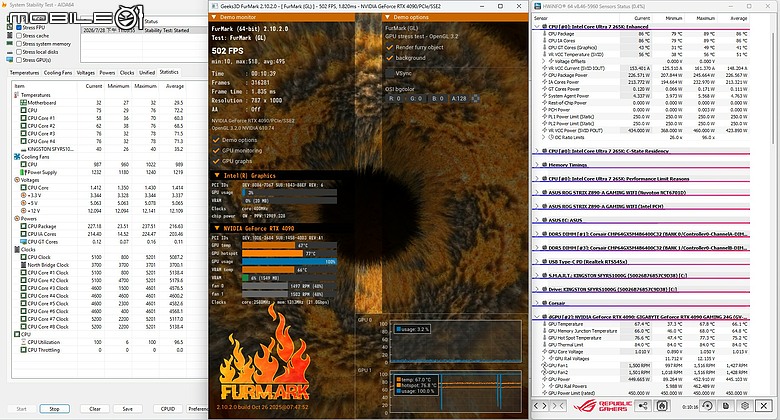Click the Cooling Fans fan icon in AIDA64 list
This screenshot has width=780, height=420.
[17, 157]
